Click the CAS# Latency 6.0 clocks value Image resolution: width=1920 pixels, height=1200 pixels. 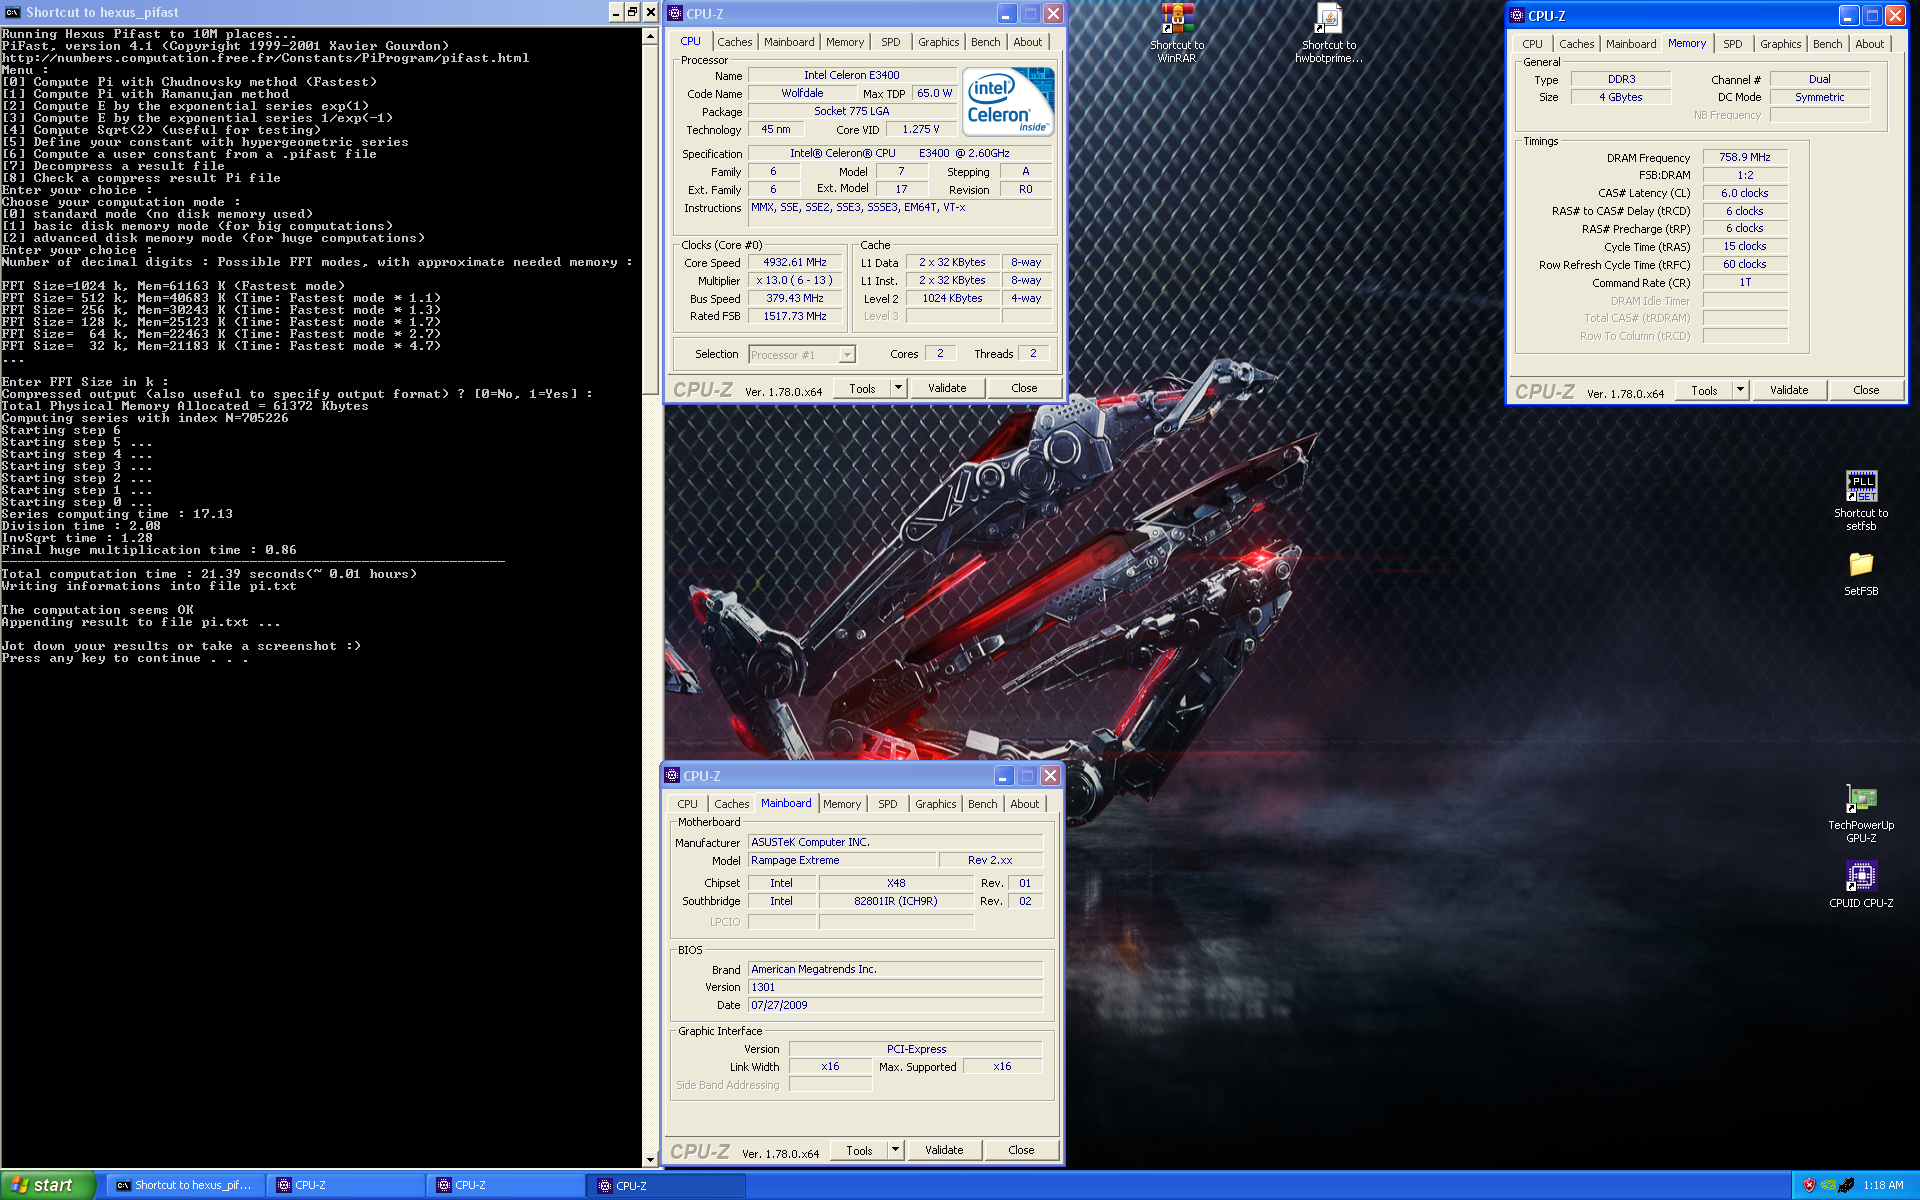(1745, 193)
